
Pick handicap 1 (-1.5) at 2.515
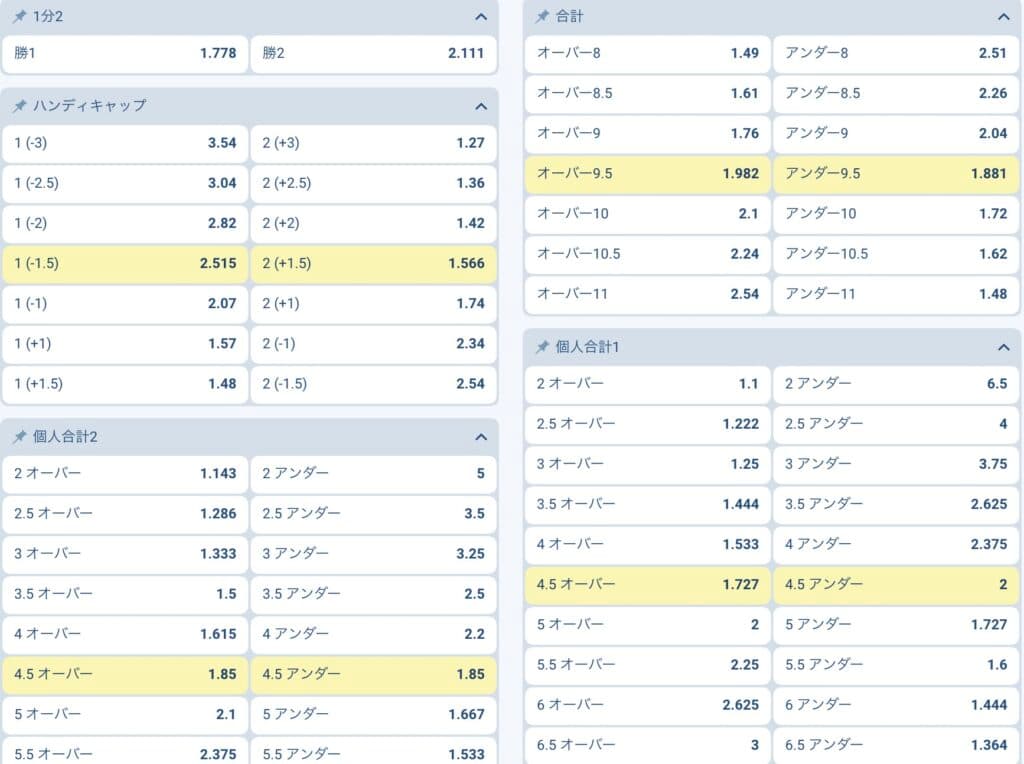click(x=125, y=263)
